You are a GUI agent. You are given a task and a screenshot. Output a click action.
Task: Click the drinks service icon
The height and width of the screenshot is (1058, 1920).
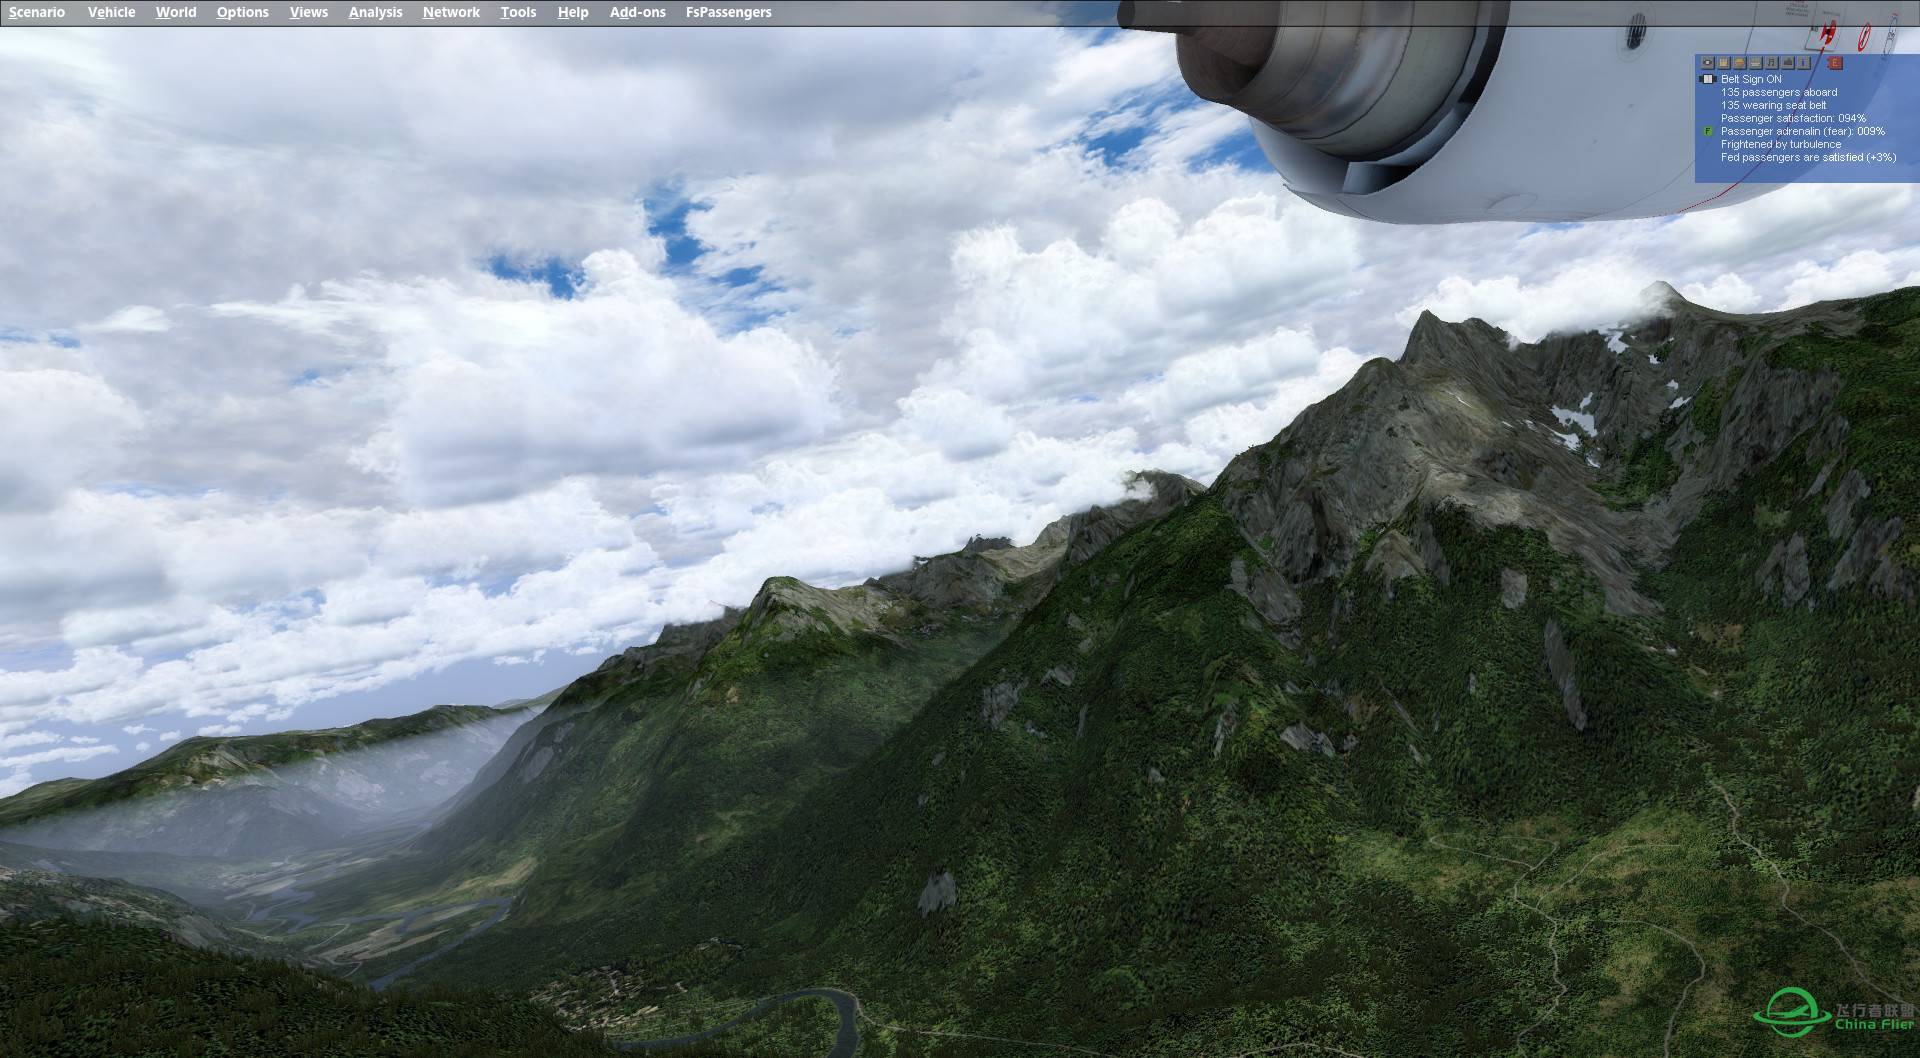(x=1723, y=63)
